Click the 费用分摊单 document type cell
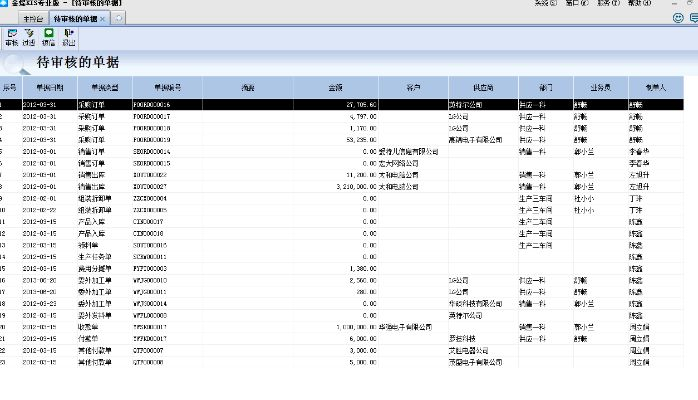 point(95,269)
